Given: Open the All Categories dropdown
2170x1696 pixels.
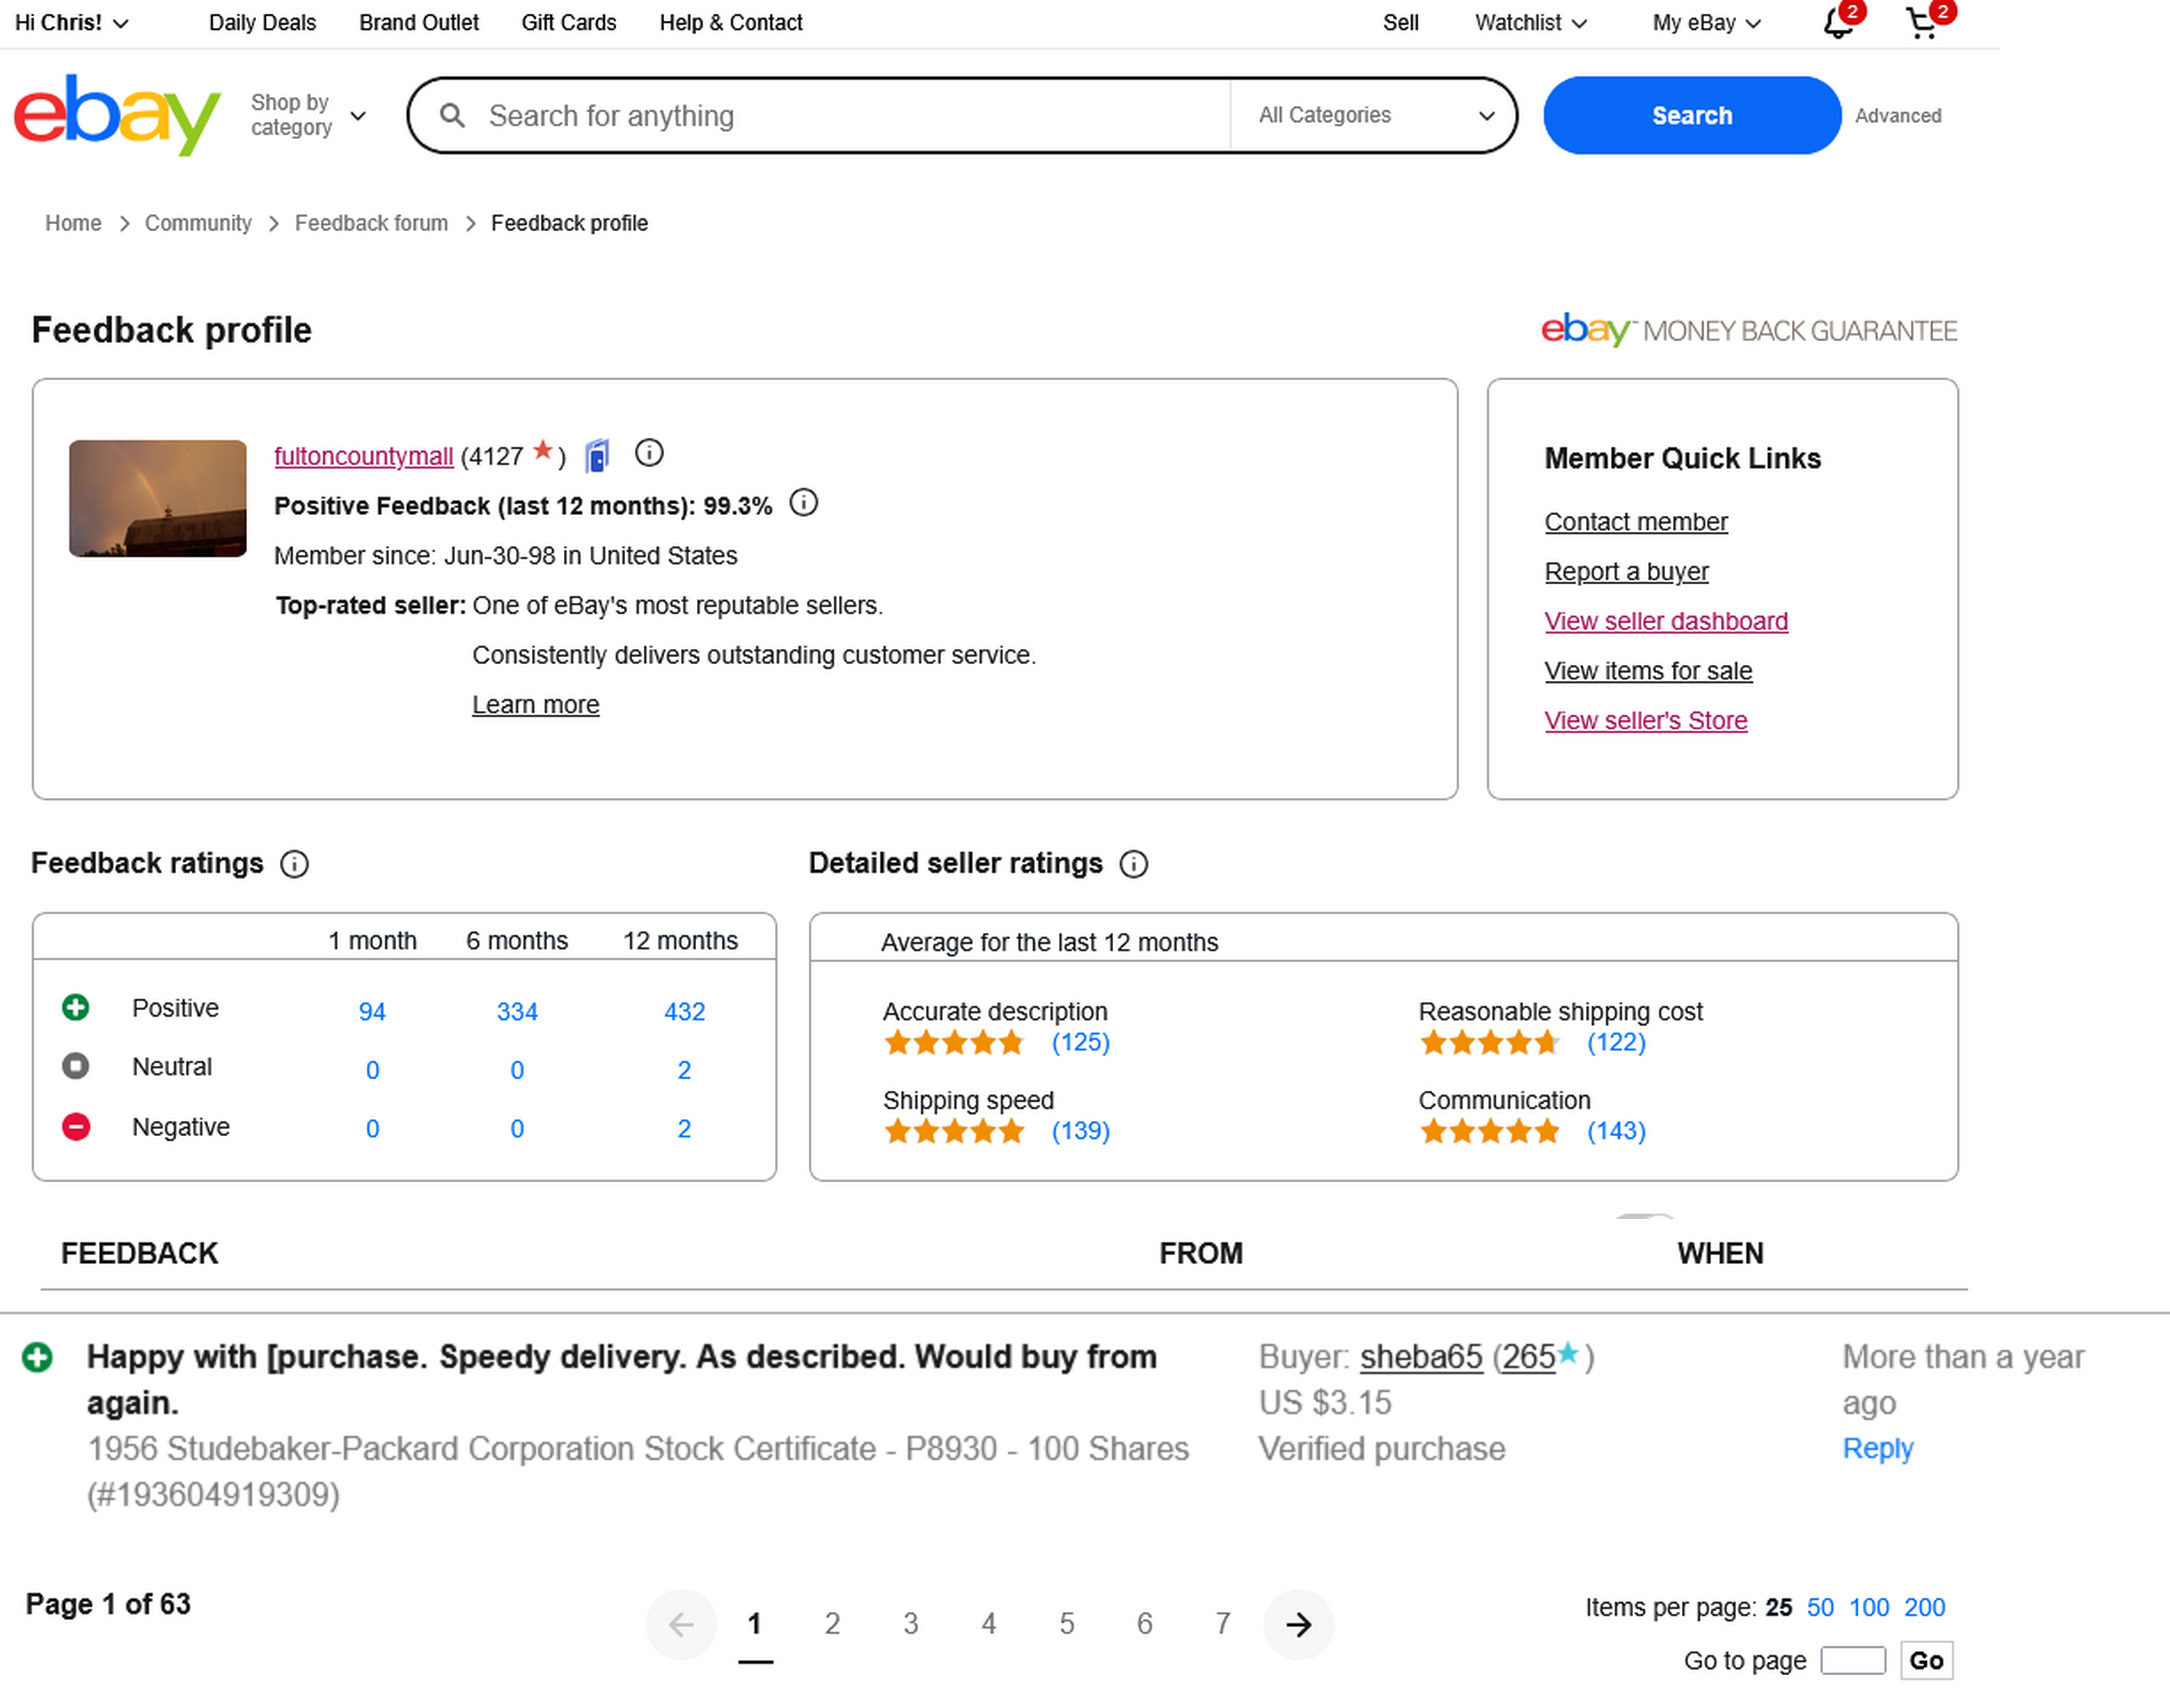Looking at the screenshot, I should pos(1375,115).
